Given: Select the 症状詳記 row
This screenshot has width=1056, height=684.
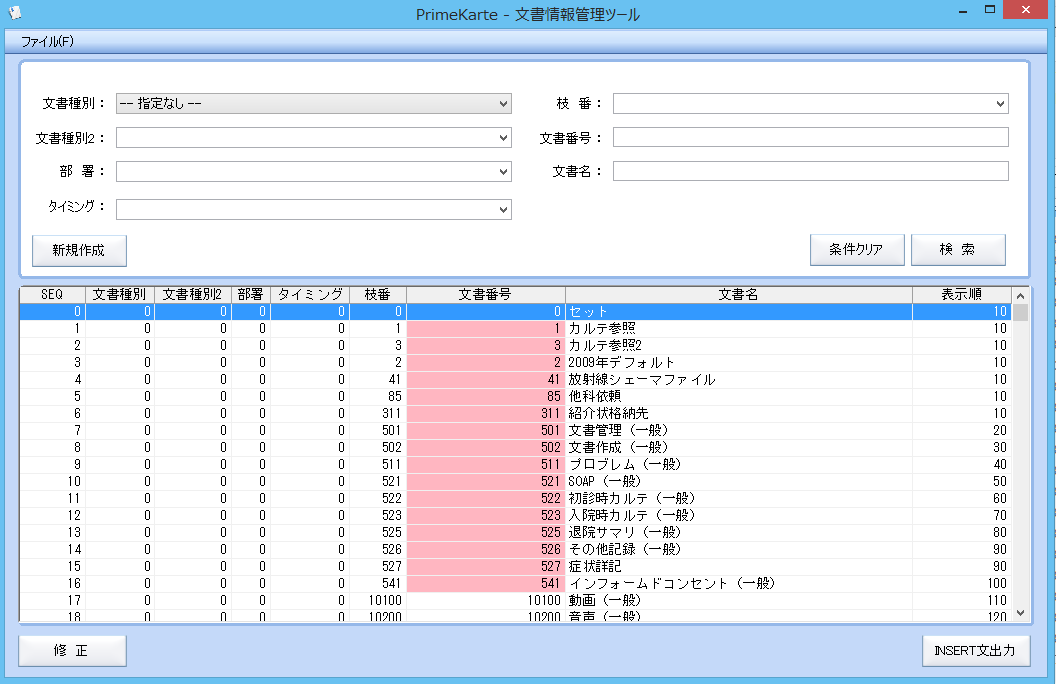Looking at the screenshot, I should click(x=515, y=566).
